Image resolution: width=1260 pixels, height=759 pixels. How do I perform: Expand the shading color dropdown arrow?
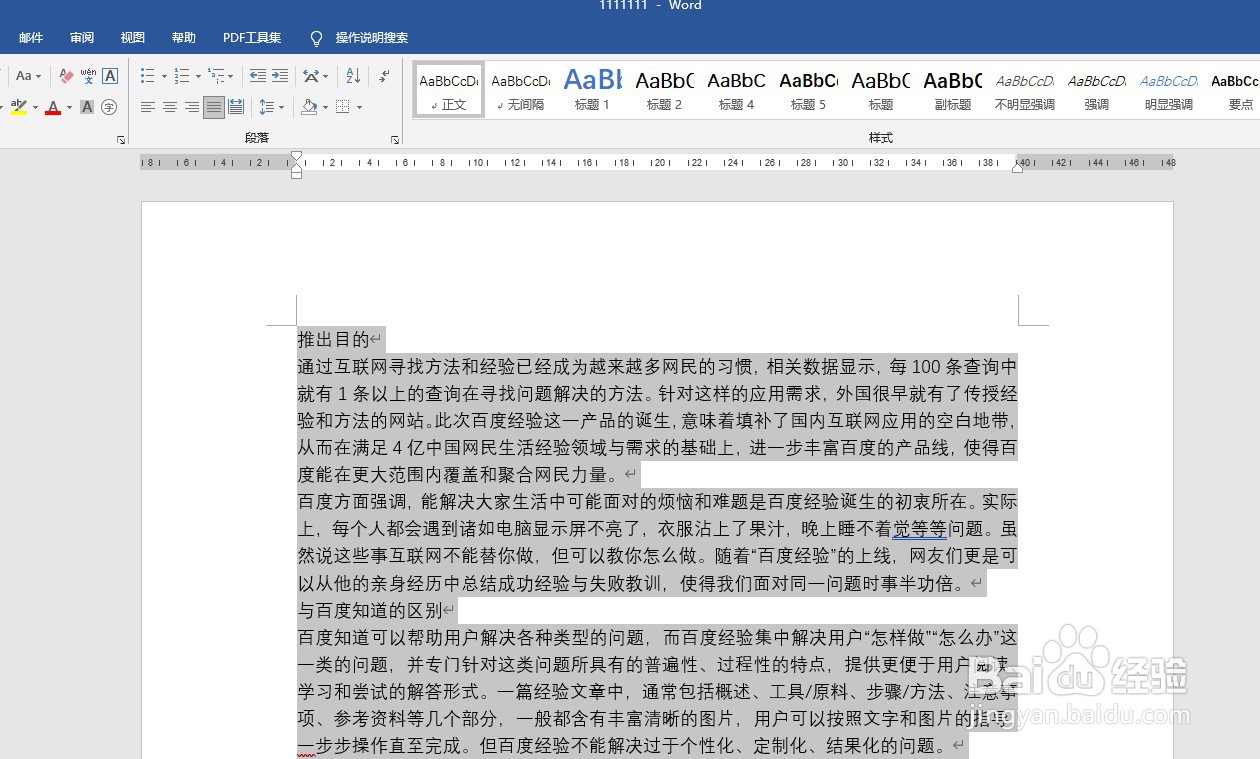[325, 107]
